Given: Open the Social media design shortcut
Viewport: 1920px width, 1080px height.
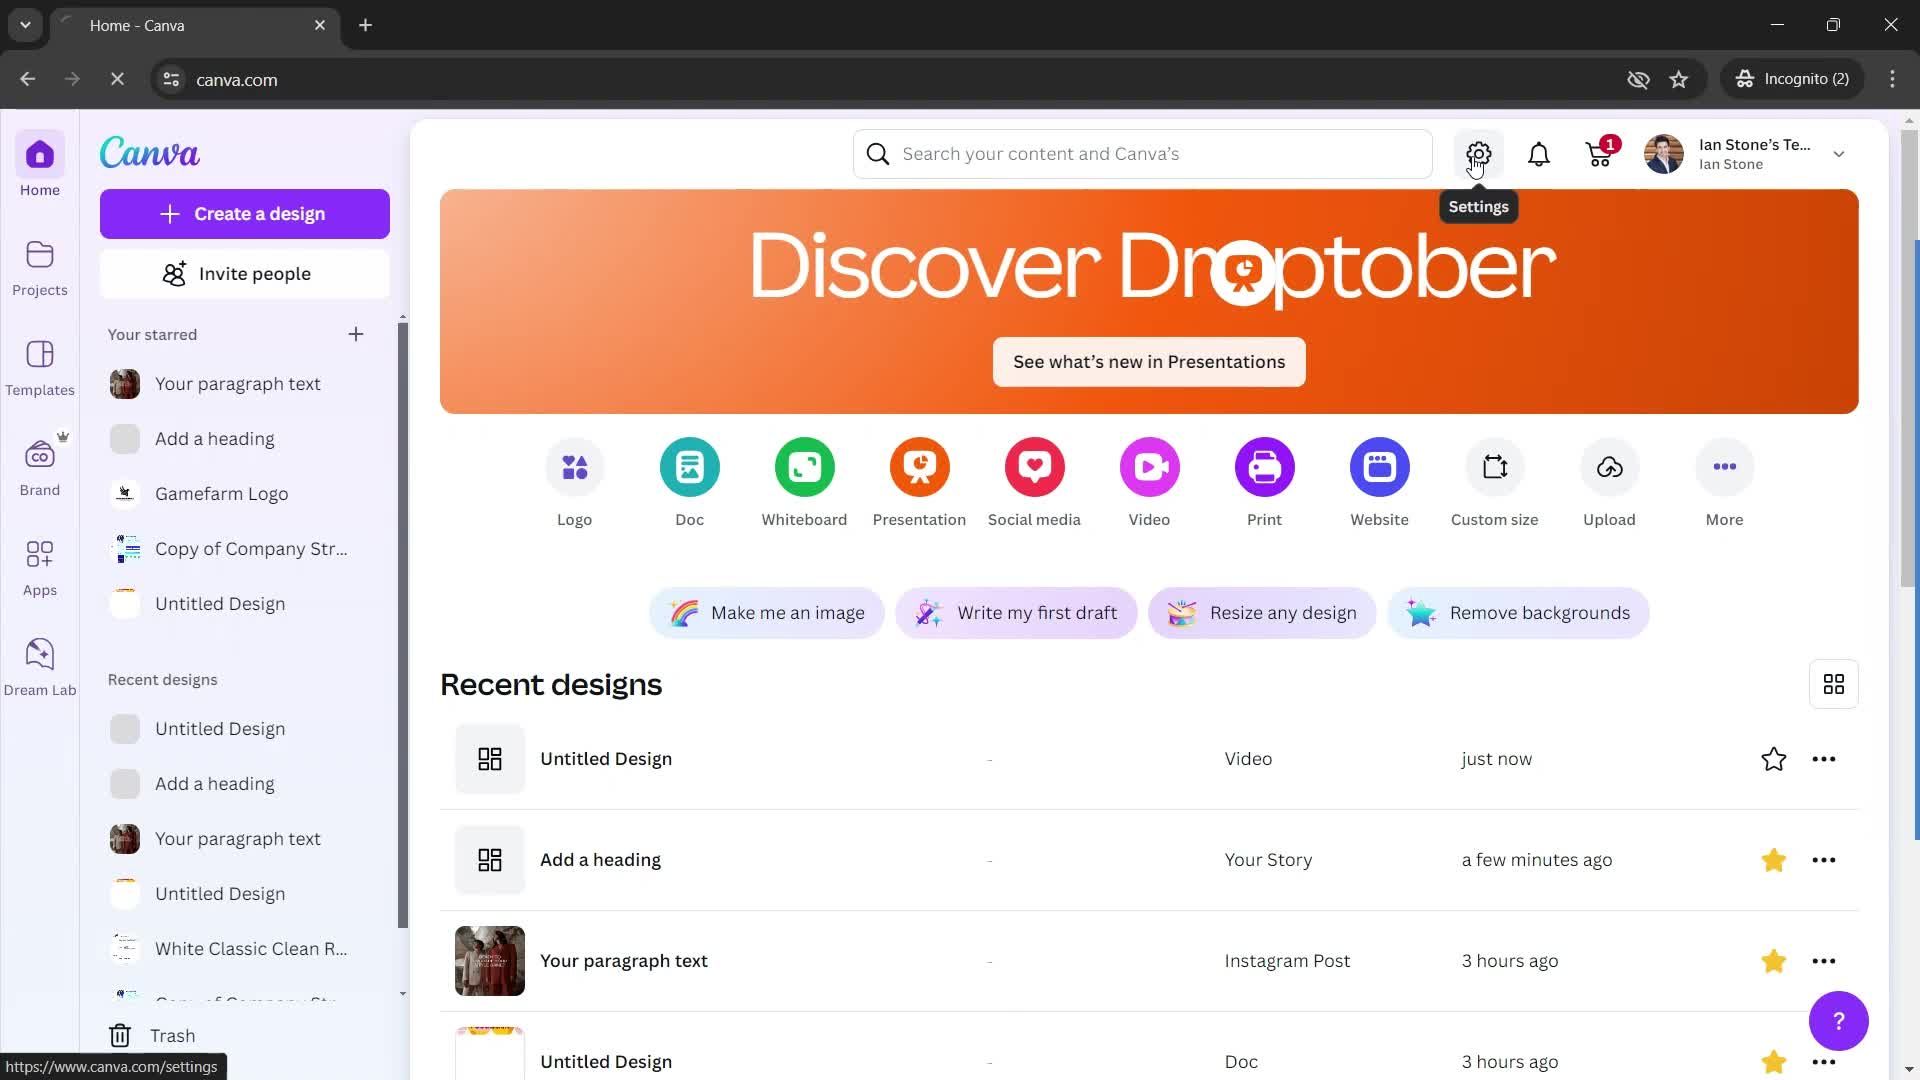Looking at the screenshot, I should (1035, 467).
